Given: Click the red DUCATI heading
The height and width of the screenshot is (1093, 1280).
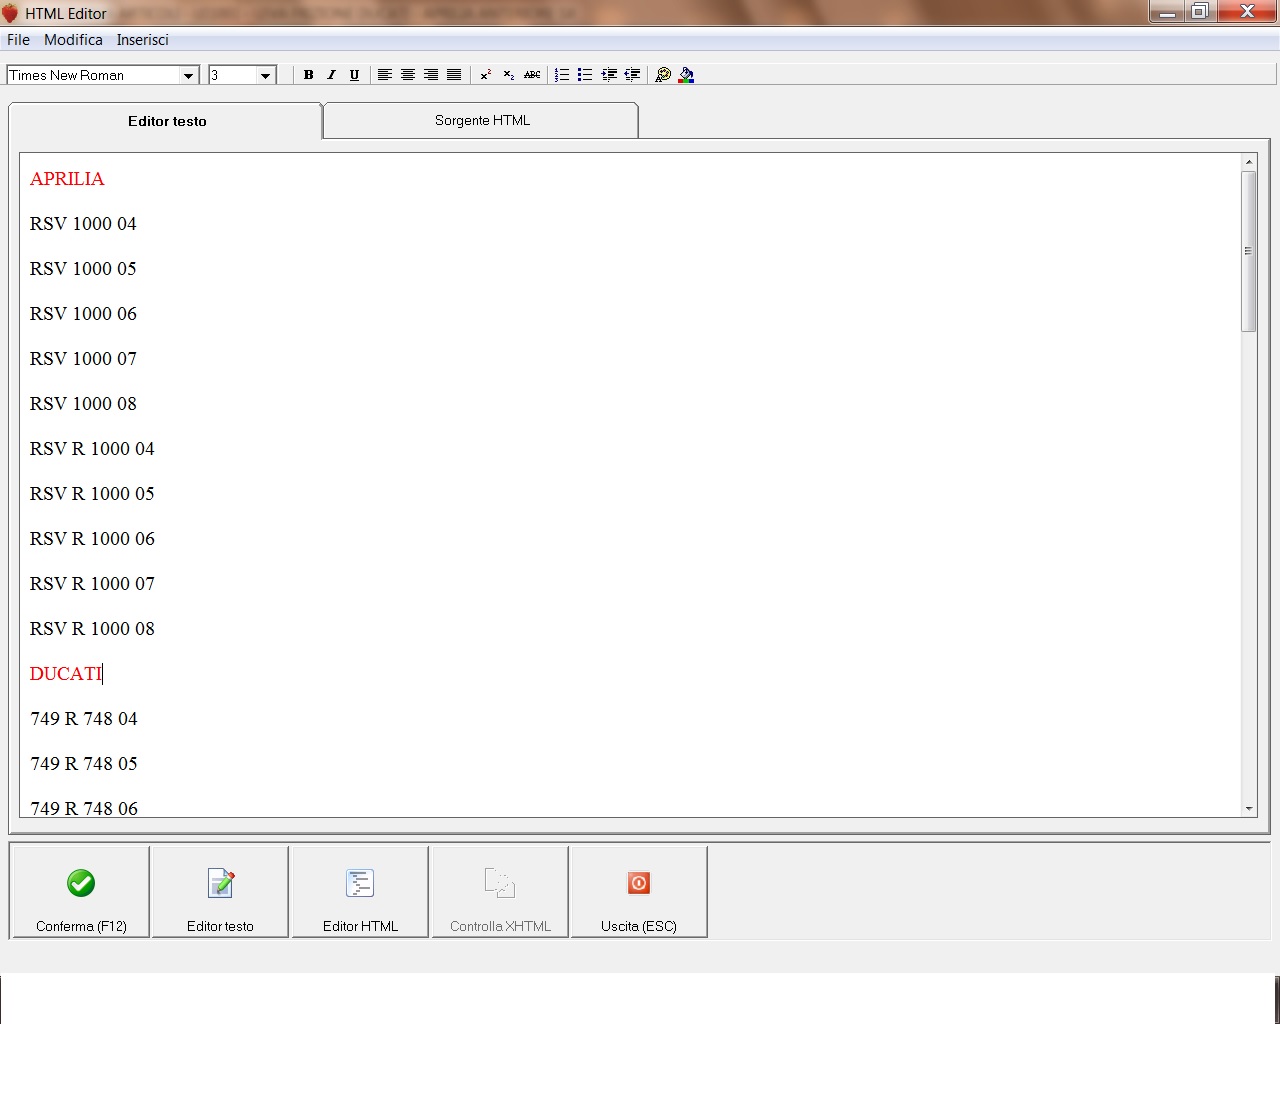Looking at the screenshot, I should 66,674.
